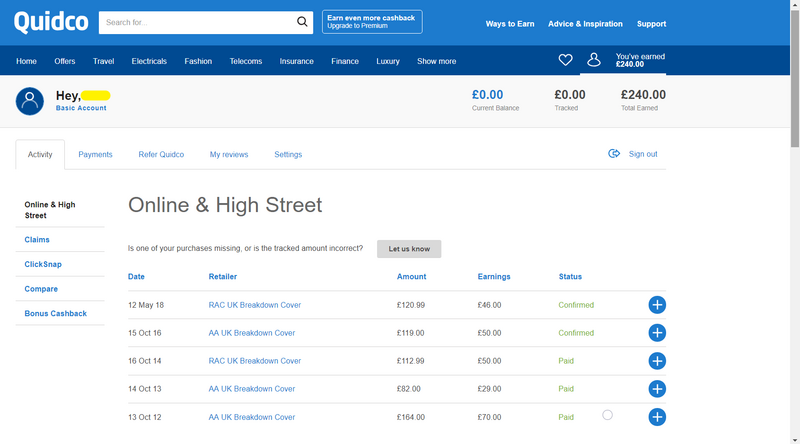Open Bonus Cashback in the sidebar
The image size is (800, 444).
[x=56, y=313]
